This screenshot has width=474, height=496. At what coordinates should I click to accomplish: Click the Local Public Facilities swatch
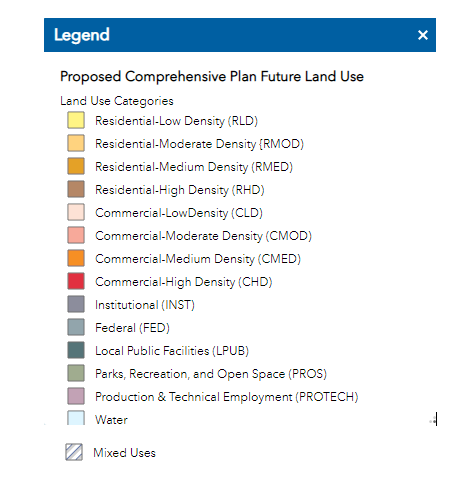point(76,350)
